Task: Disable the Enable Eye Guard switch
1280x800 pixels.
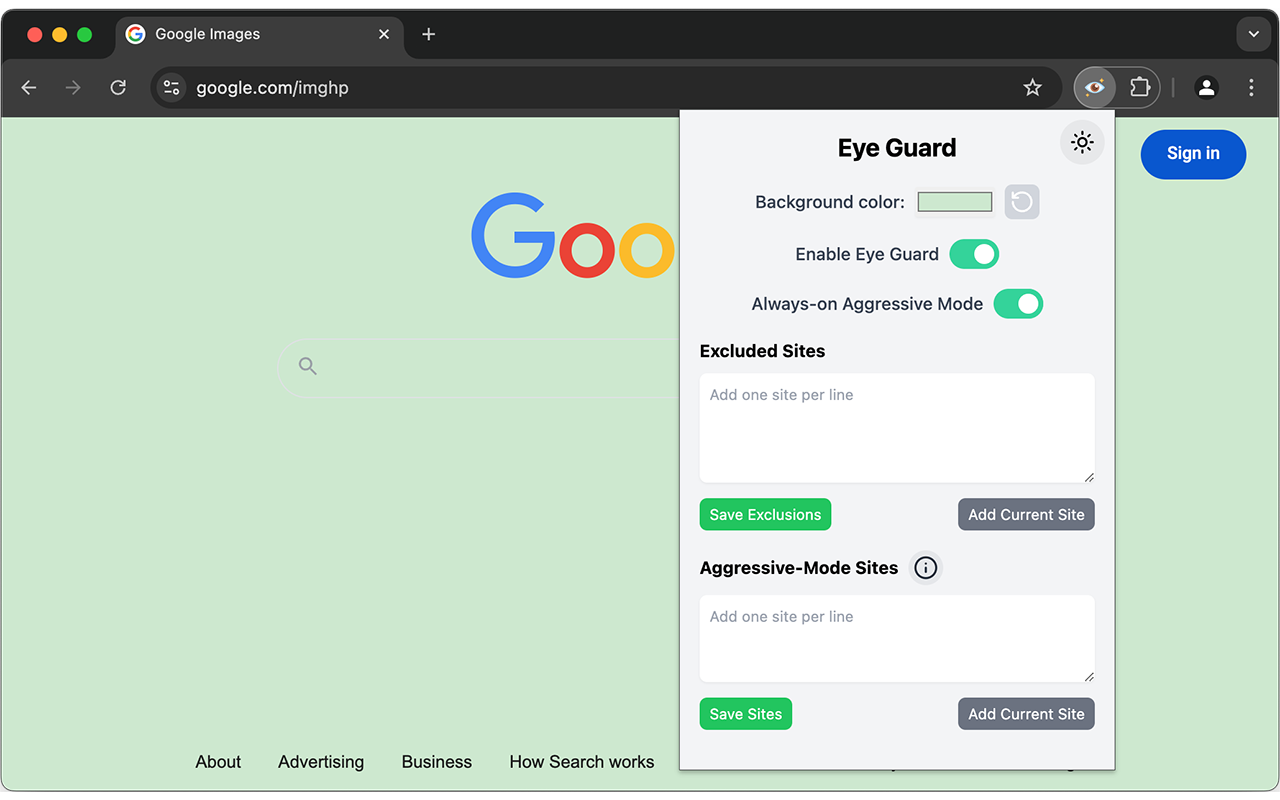Action: [974, 254]
